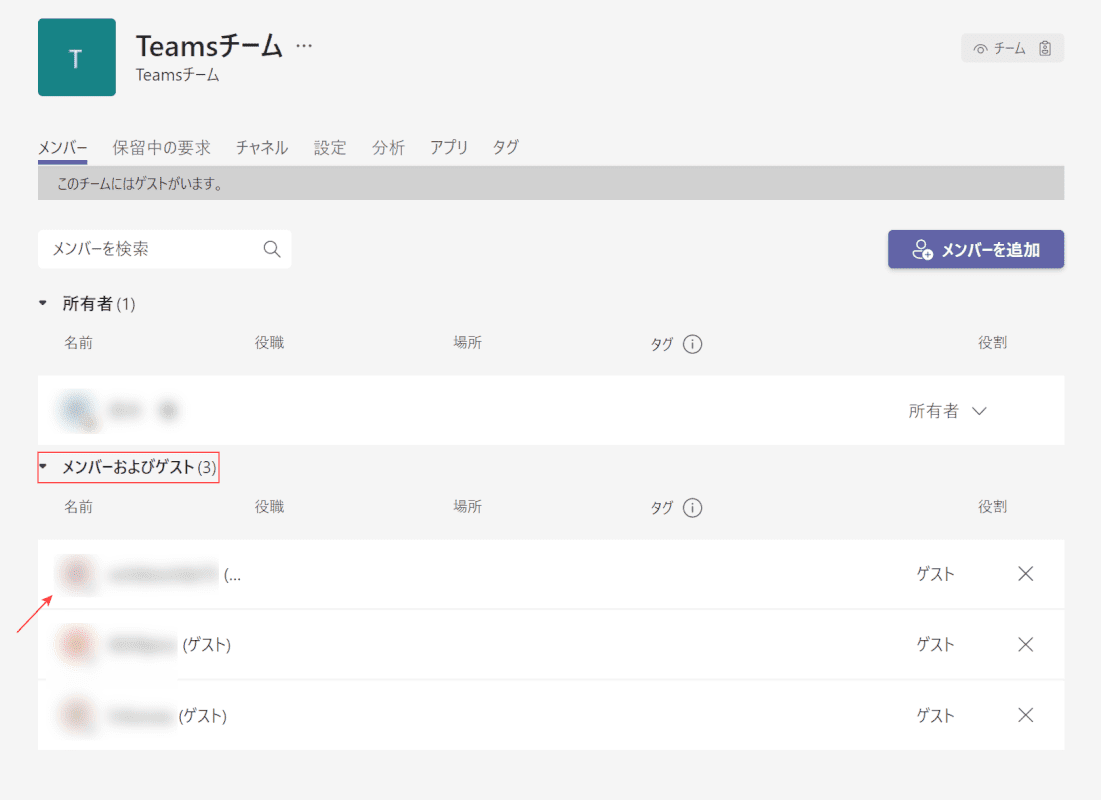Open the 分析 tab
Viewport: 1101px width, 800px height.
tap(388, 147)
